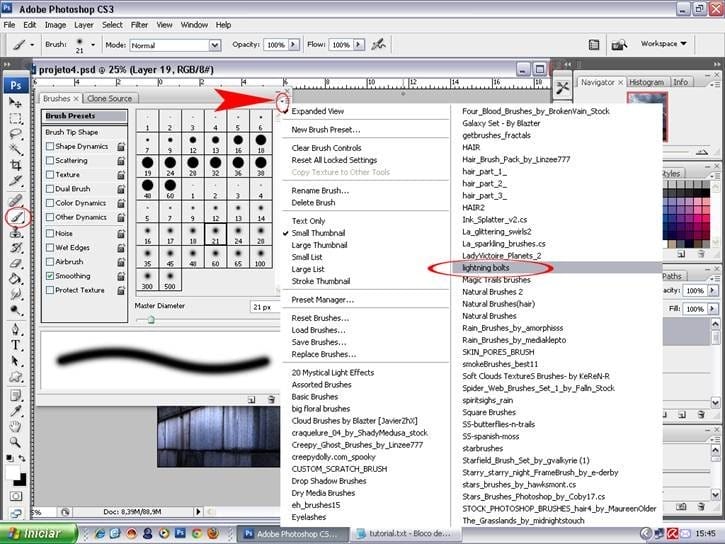Select the Move tool
Screen dimensions: 725x544
point(15,102)
